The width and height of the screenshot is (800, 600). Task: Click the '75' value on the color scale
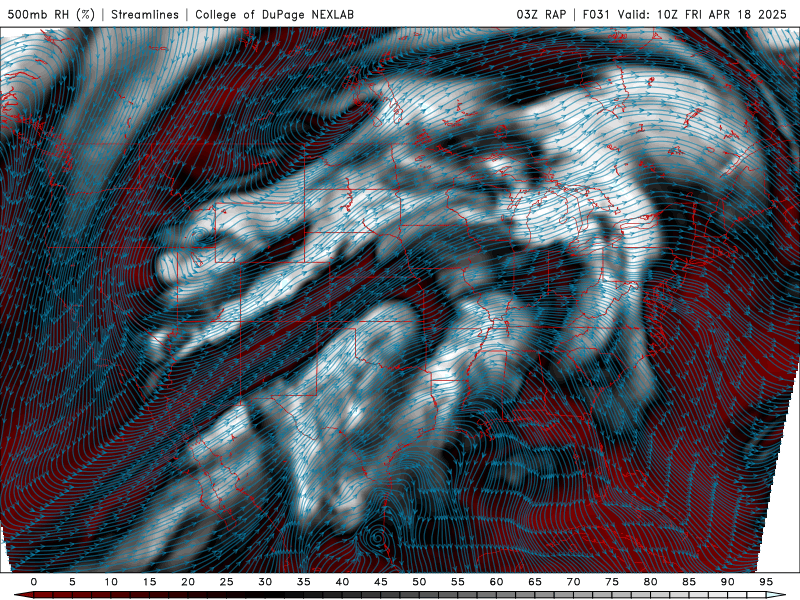click(x=612, y=582)
